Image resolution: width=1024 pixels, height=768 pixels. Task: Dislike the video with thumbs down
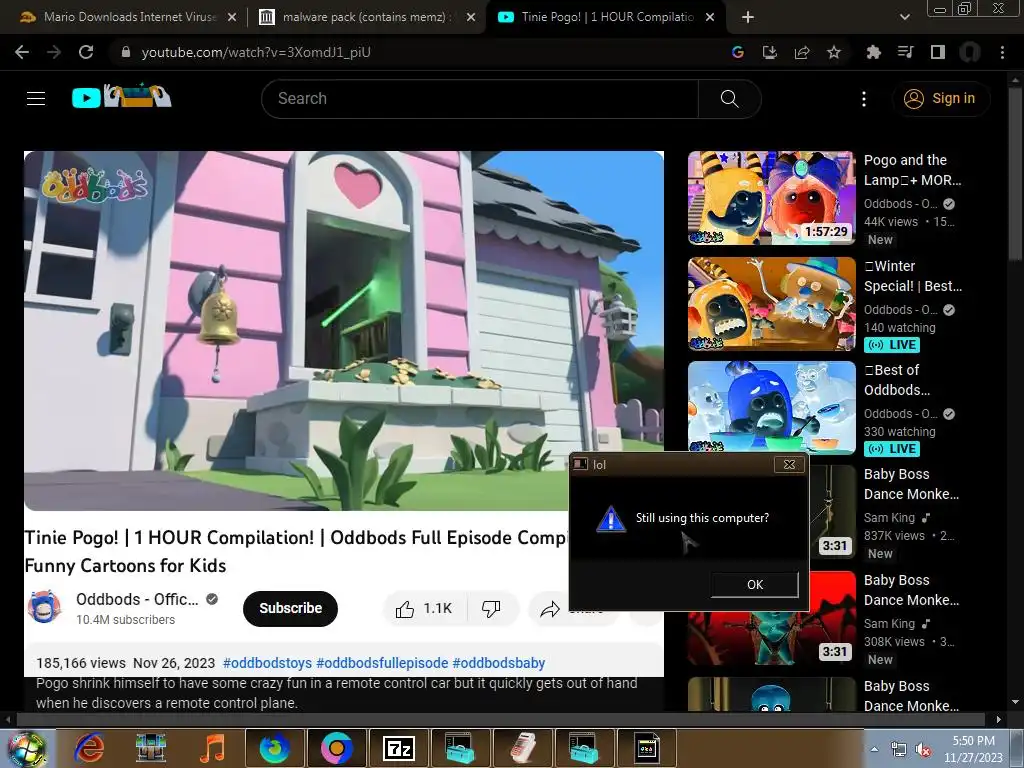[491, 609]
